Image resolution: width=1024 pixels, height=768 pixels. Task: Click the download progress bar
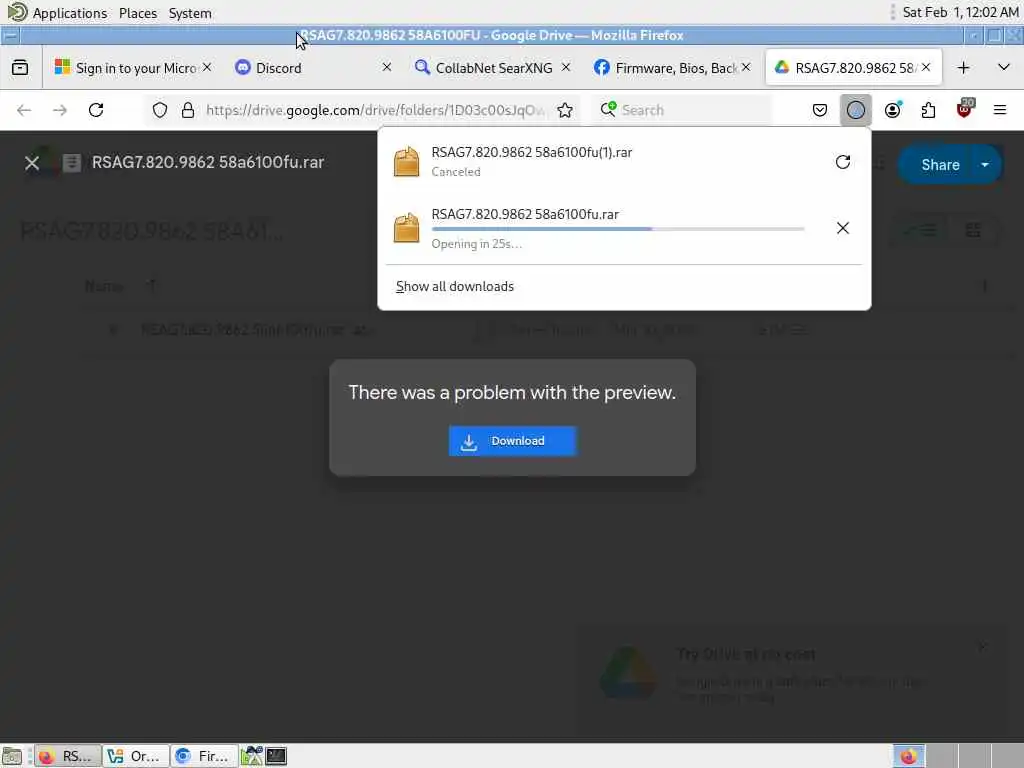618,229
